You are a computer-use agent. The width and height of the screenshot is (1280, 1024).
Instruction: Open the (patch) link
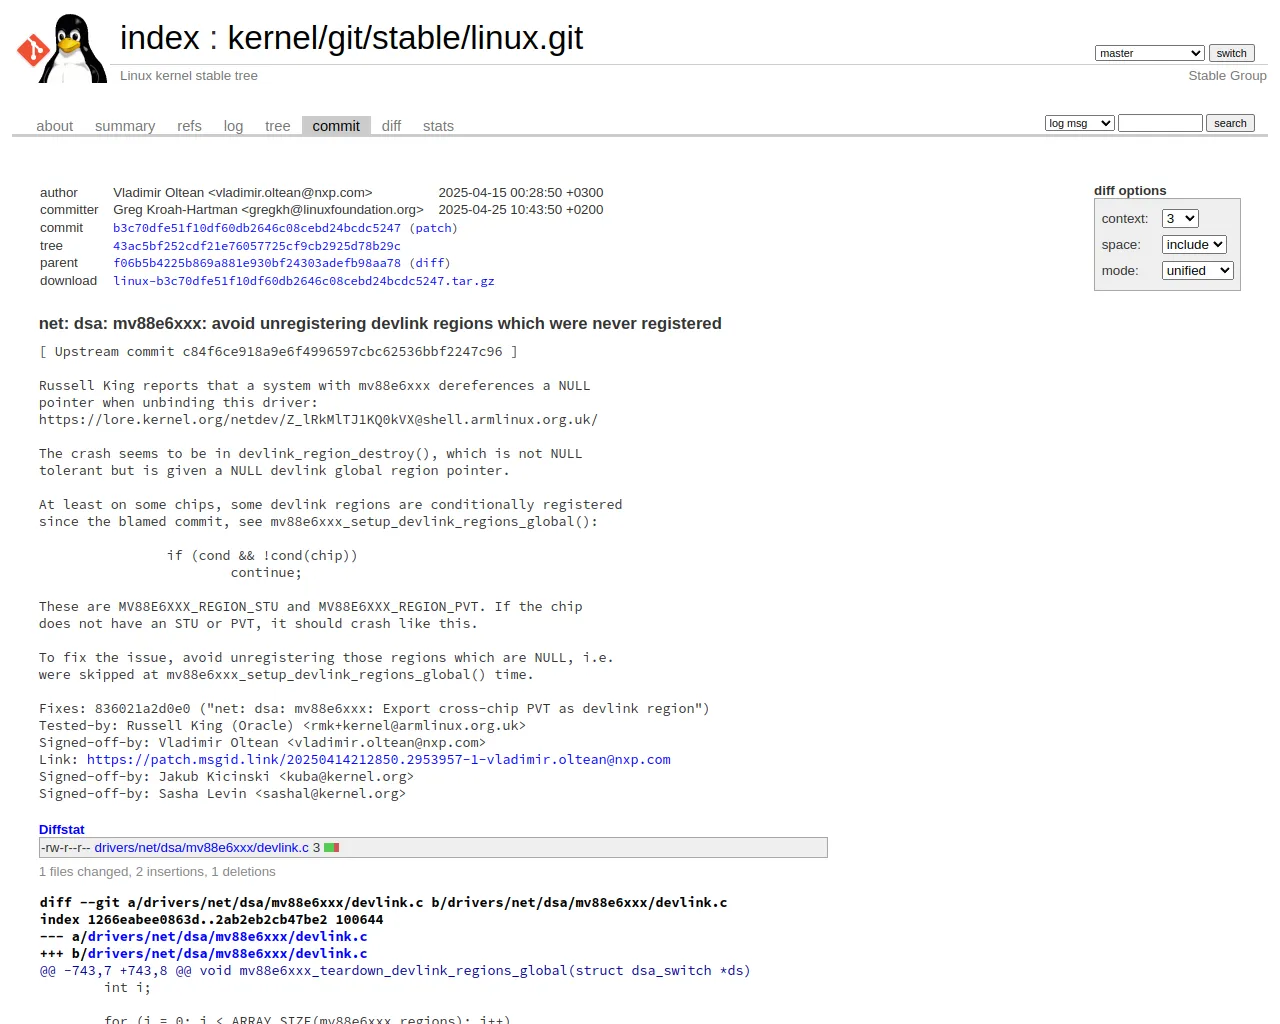(x=433, y=228)
